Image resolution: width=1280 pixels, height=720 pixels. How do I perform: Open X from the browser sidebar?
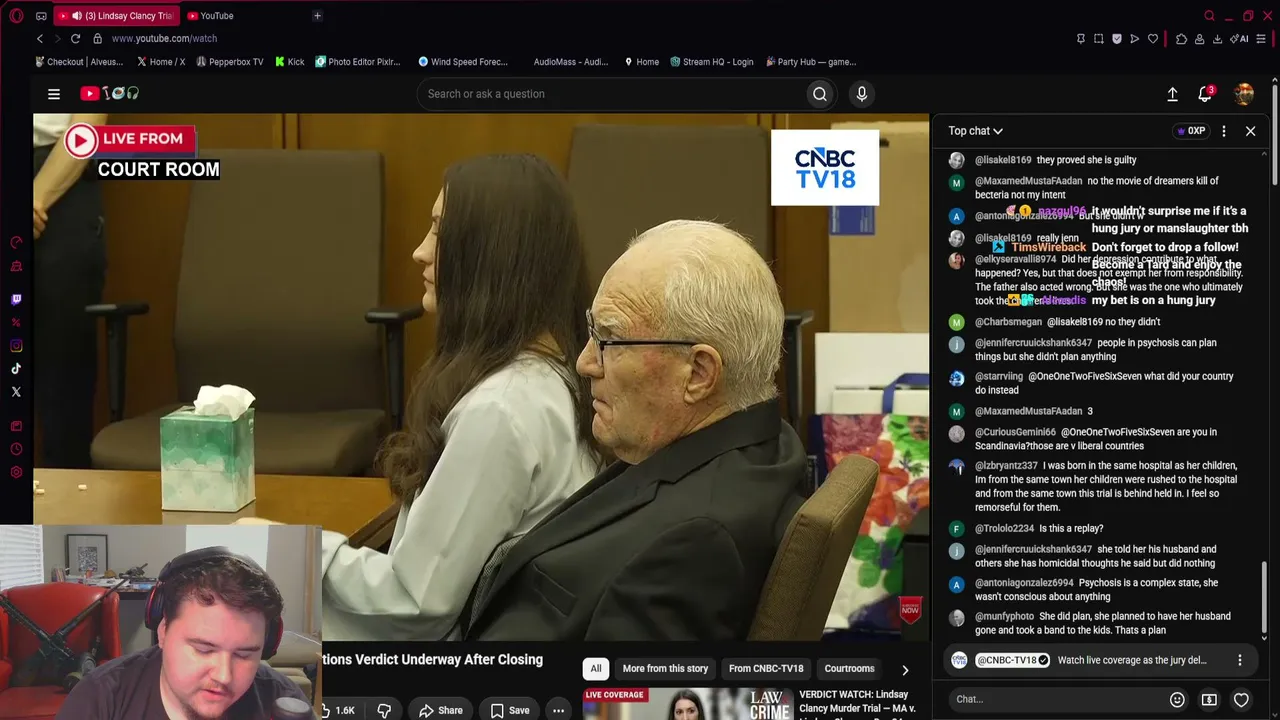16,392
